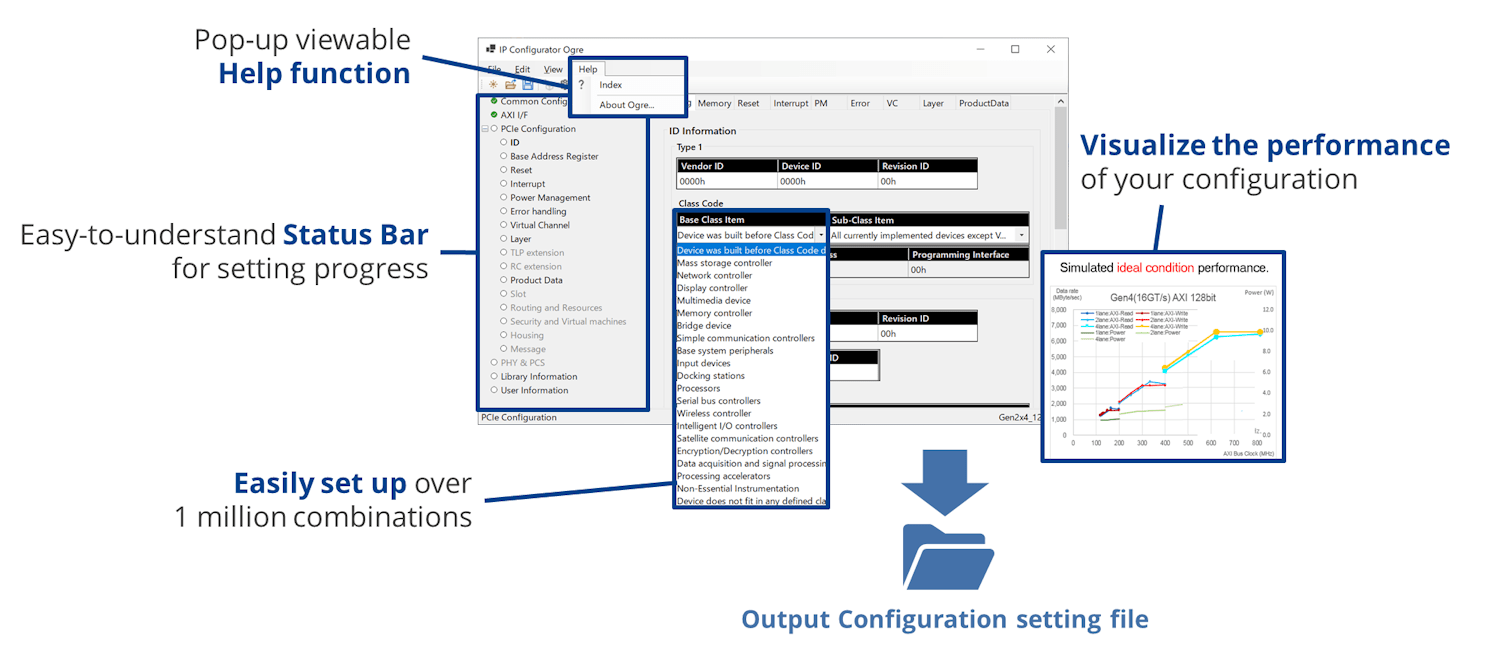Choose Network controller from class list
Screen dimensions: 1500x650
coord(714,276)
